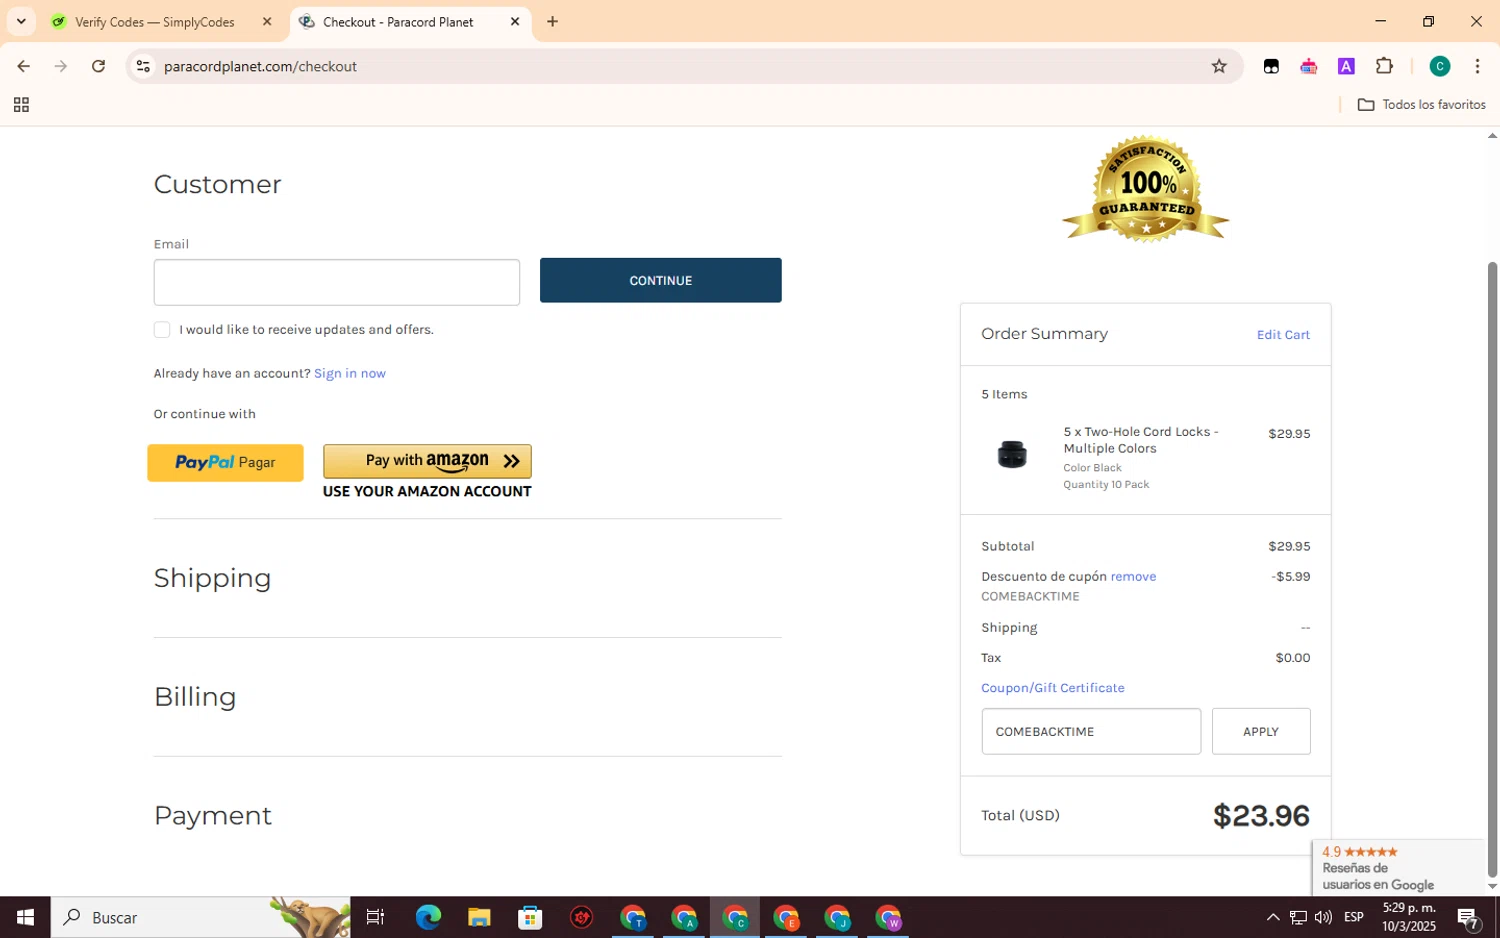Remove the COMEBACKTIME coupon discount
The image size is (1500, 938).
1133,576
